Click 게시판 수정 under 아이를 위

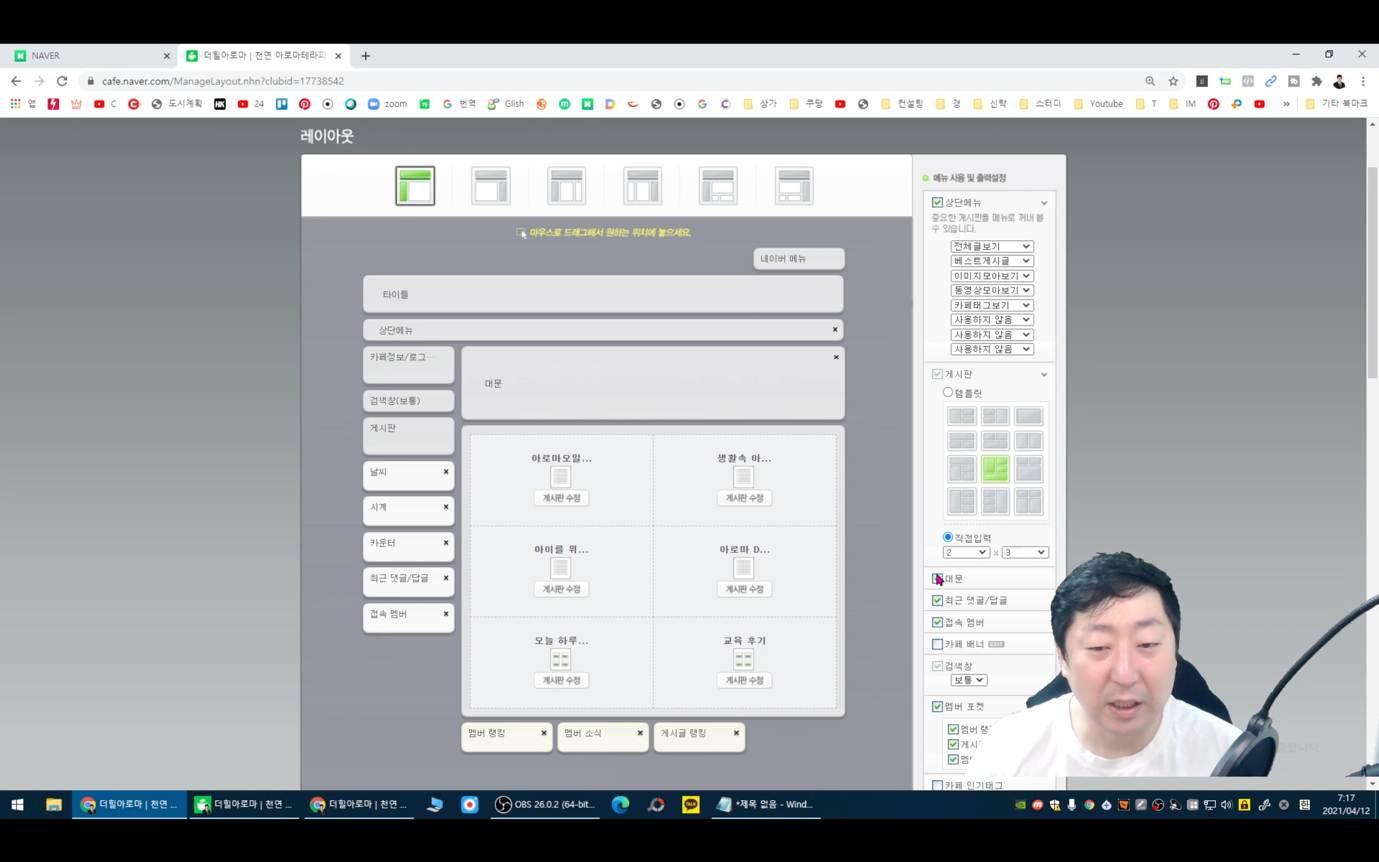pyautogui.click(x=561, y=589)
